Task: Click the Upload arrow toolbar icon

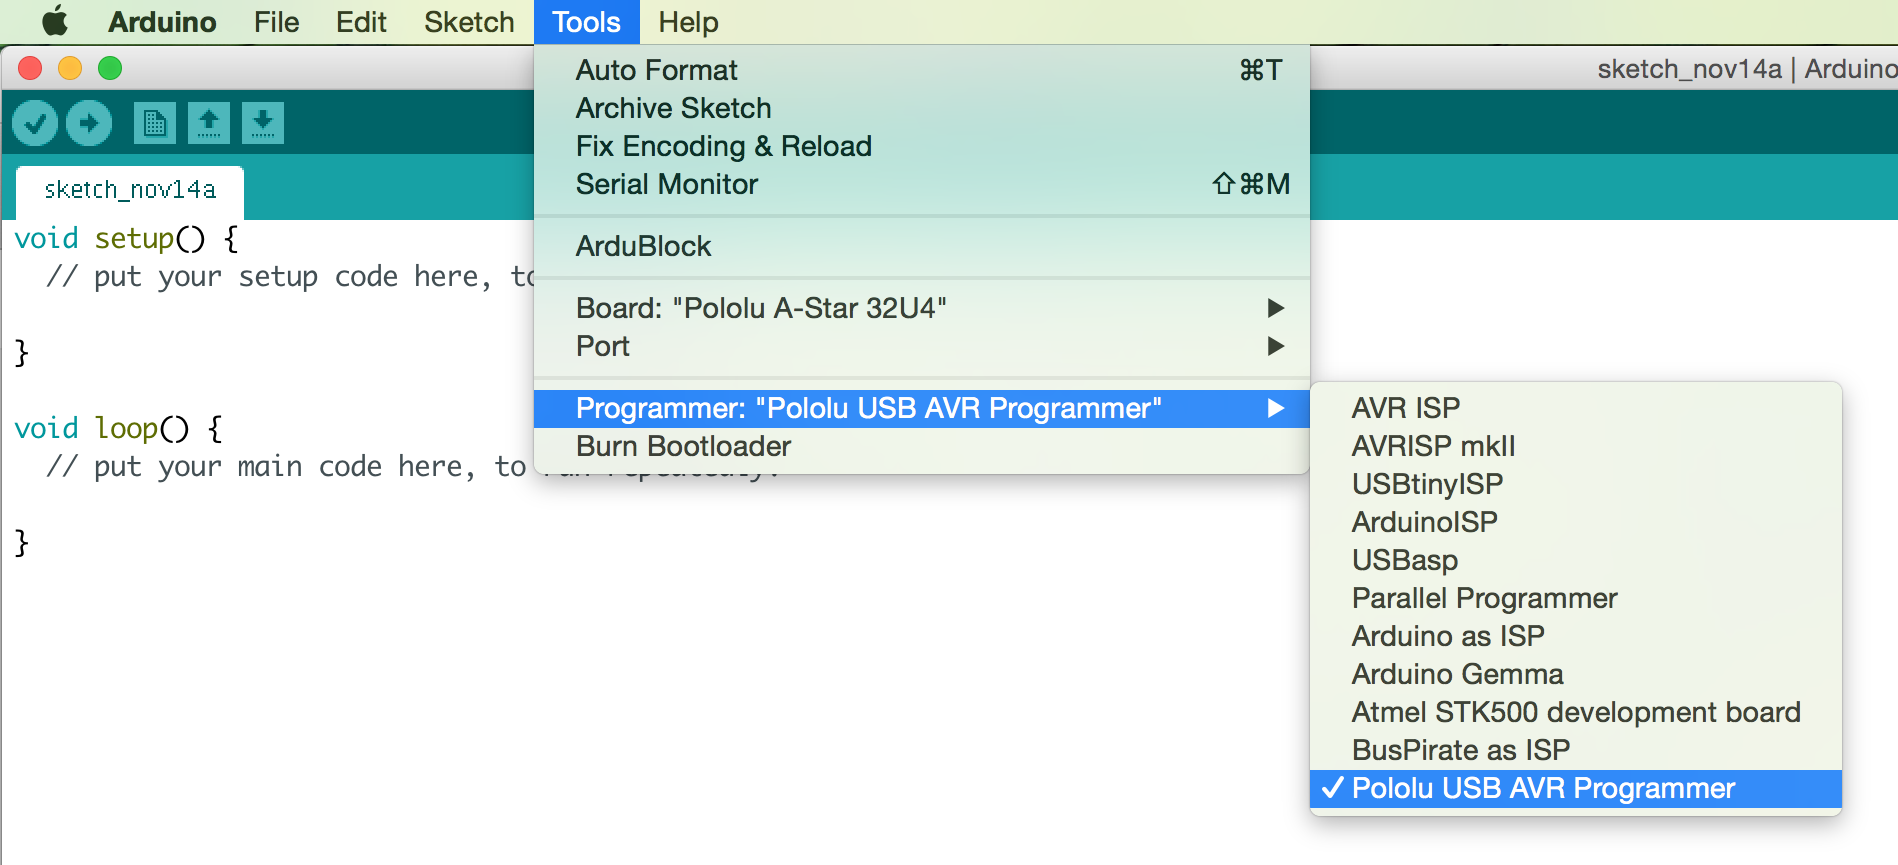Action: coord(89,123)
